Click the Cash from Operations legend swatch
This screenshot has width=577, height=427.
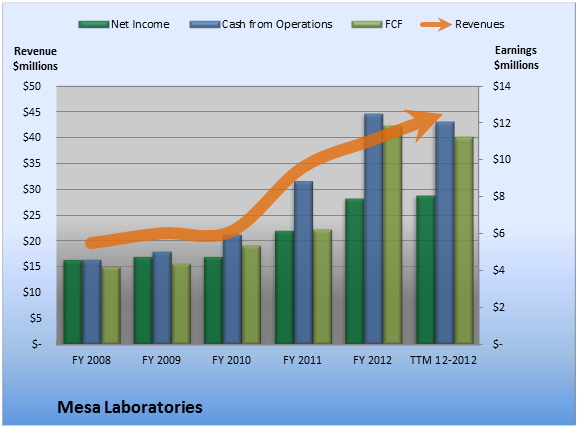tap(205, 25)
